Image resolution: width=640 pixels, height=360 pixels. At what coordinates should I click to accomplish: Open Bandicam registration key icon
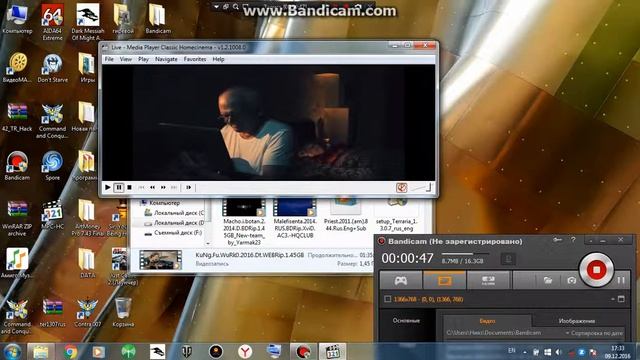[558, 240]
